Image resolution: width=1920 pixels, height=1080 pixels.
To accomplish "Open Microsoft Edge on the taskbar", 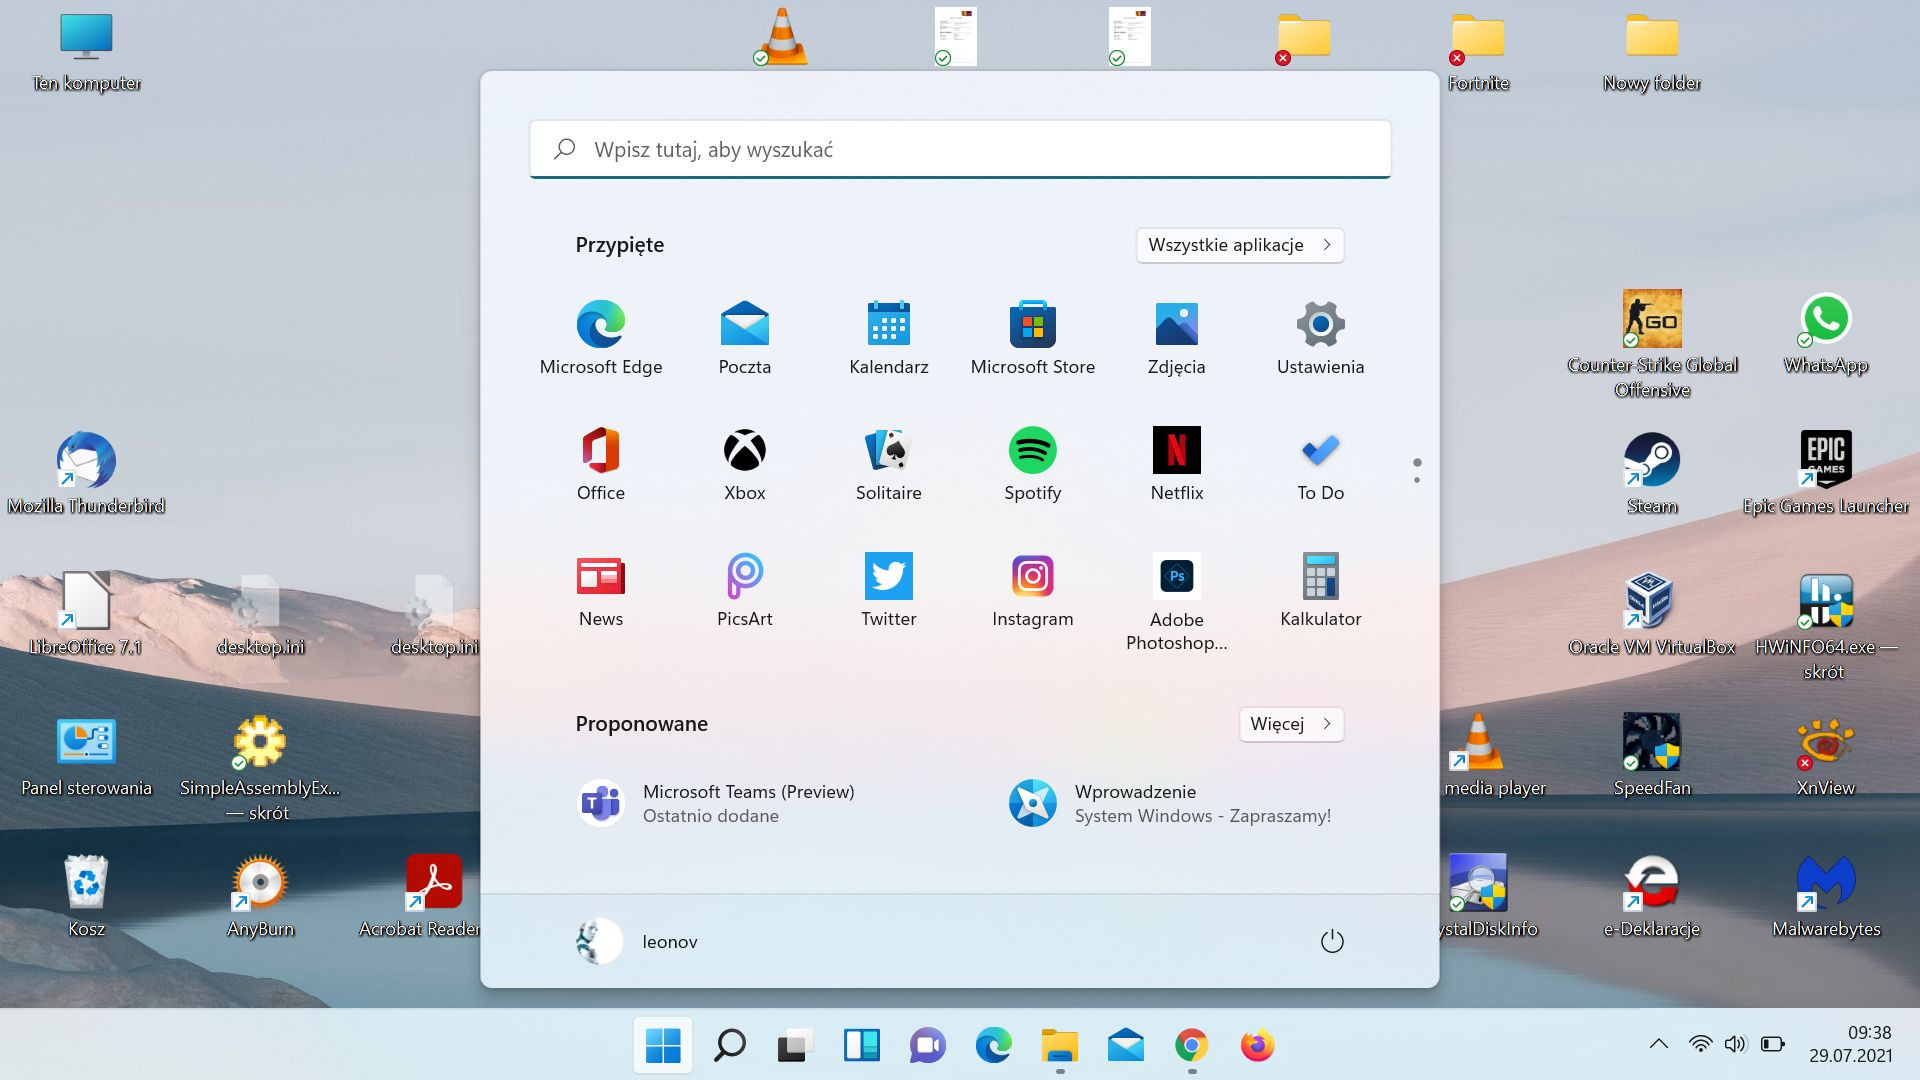I will pyautogui.click(x=993, y=1046).
